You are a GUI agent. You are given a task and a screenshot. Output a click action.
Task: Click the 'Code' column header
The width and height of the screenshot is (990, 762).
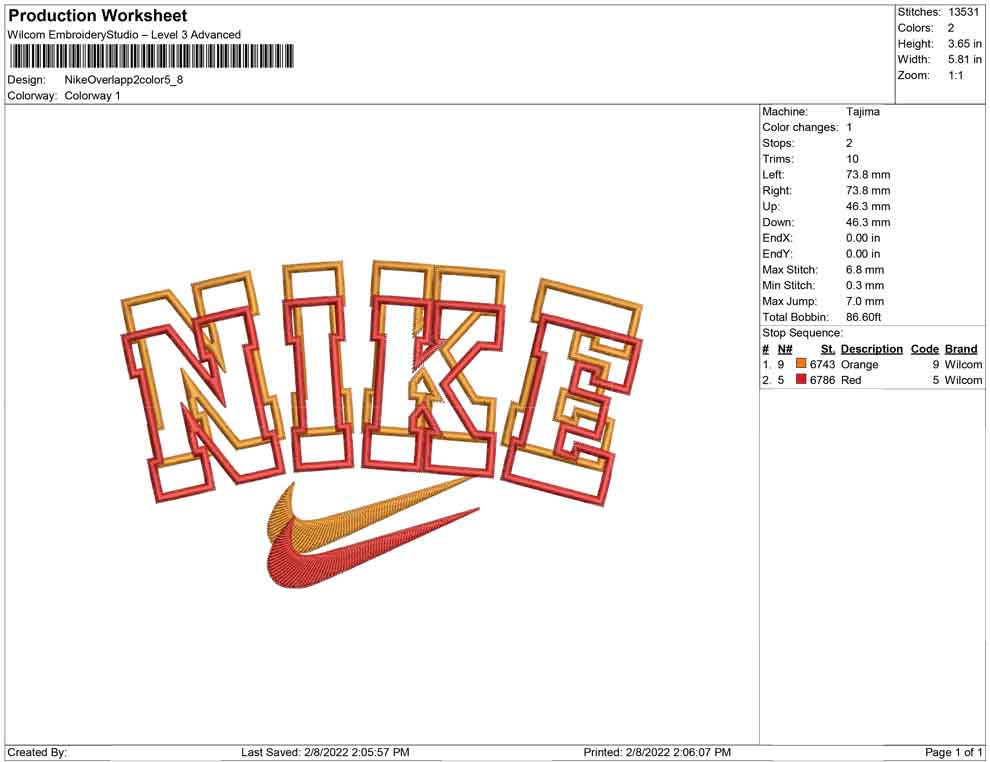click(924, 349)
